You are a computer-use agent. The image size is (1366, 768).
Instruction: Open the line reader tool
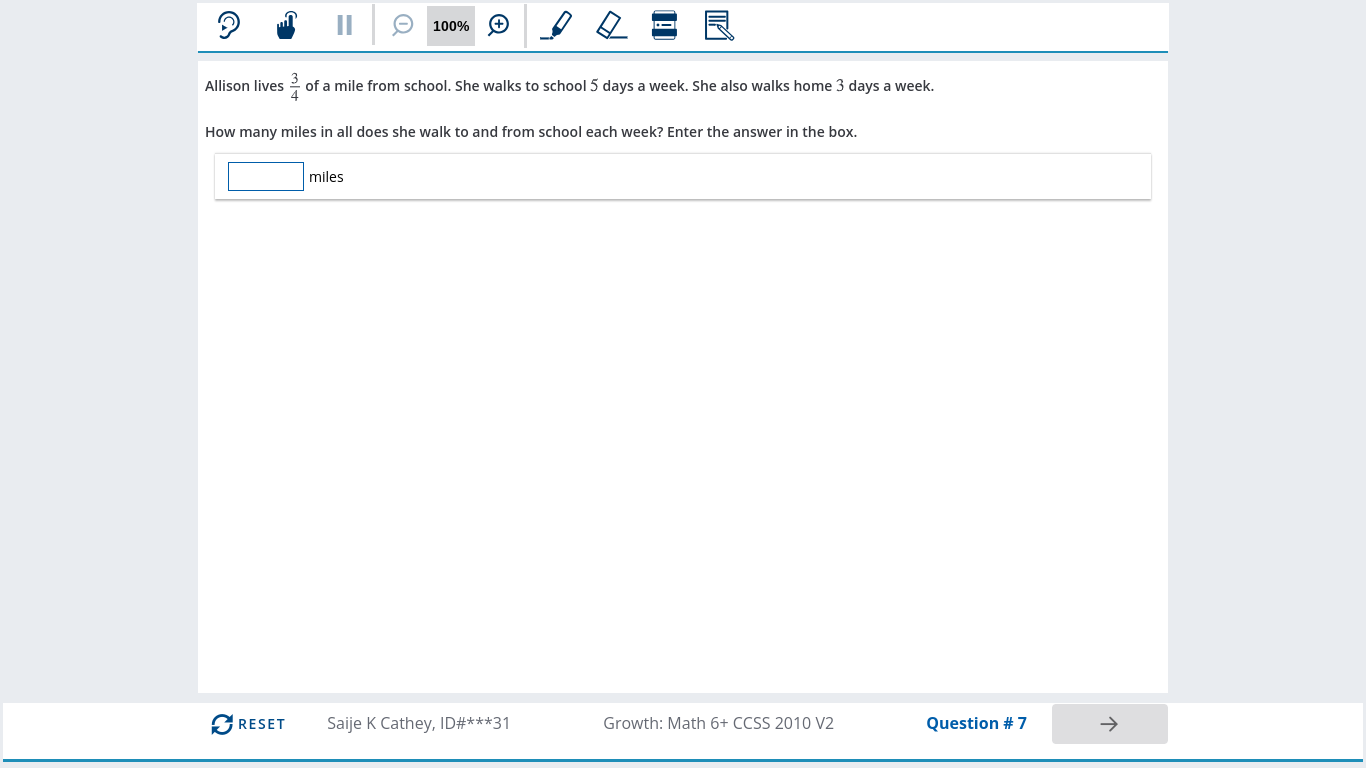click(x=664, y=25)
